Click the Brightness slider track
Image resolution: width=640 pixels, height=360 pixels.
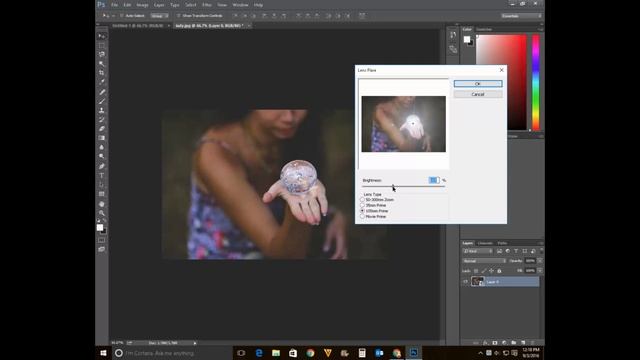[403, 187]
